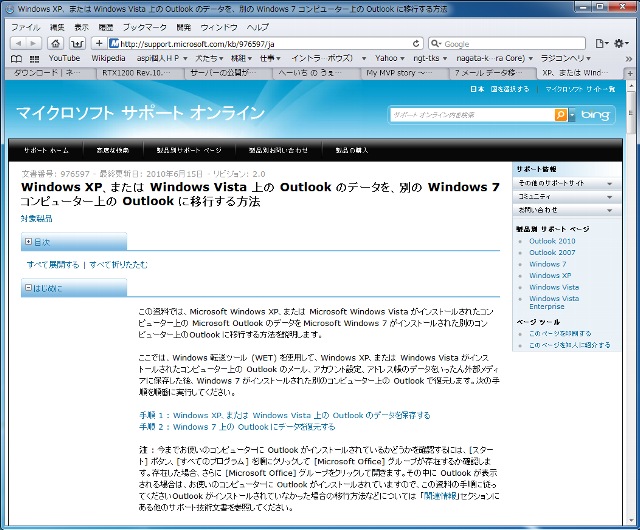Click the support online search box
This screenshot has width=640, height=530.
click(473, 115)
